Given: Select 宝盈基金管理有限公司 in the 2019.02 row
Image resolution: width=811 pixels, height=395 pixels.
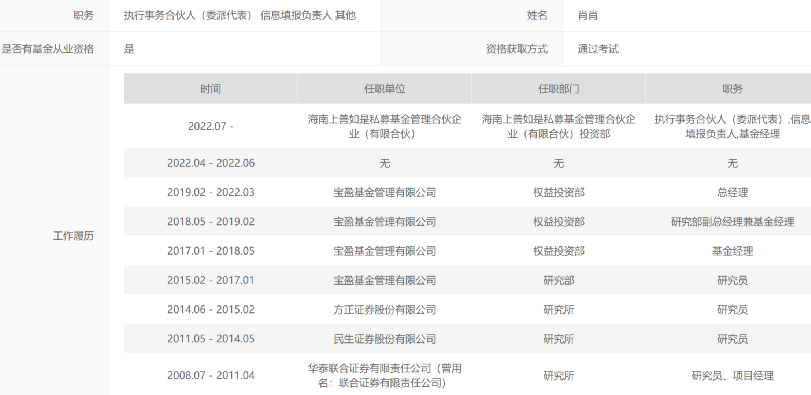Looking at the screenshot, I should 384,192.
